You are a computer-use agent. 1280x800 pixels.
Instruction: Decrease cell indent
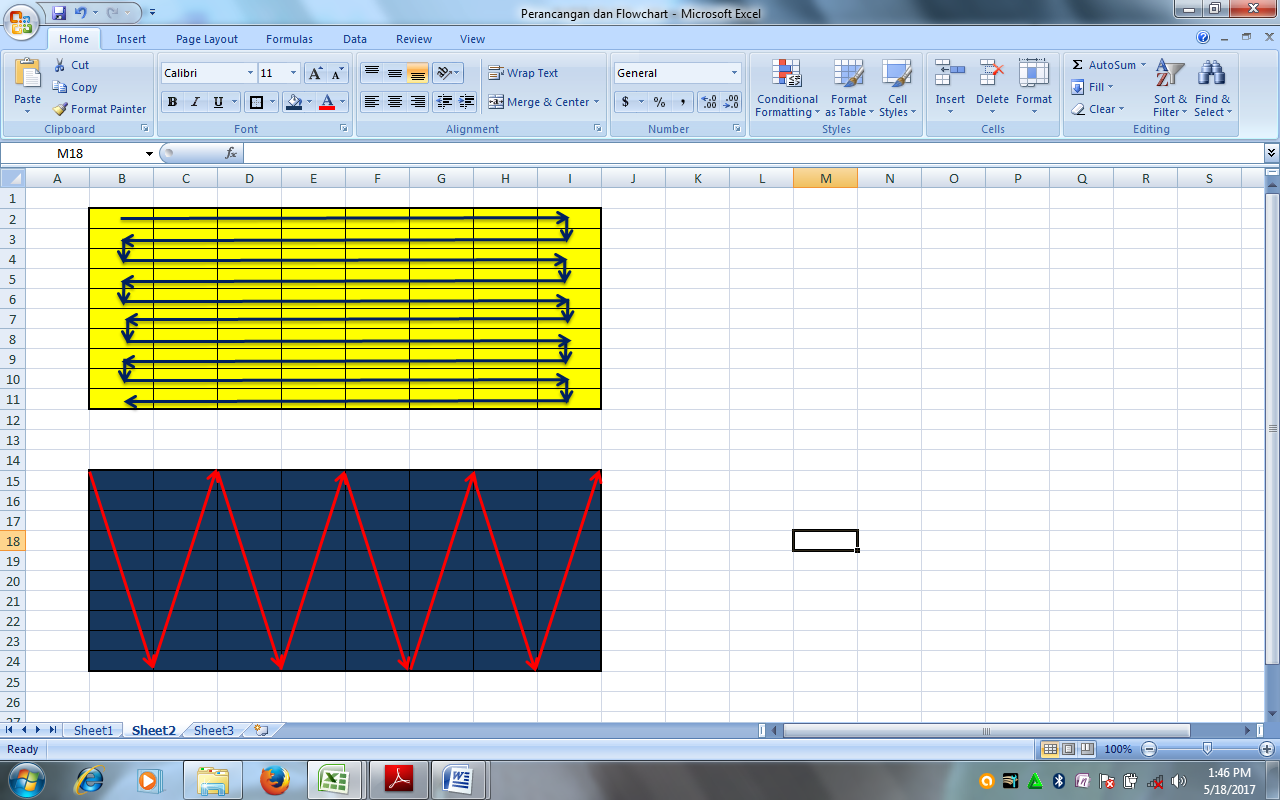click(444, 102)
